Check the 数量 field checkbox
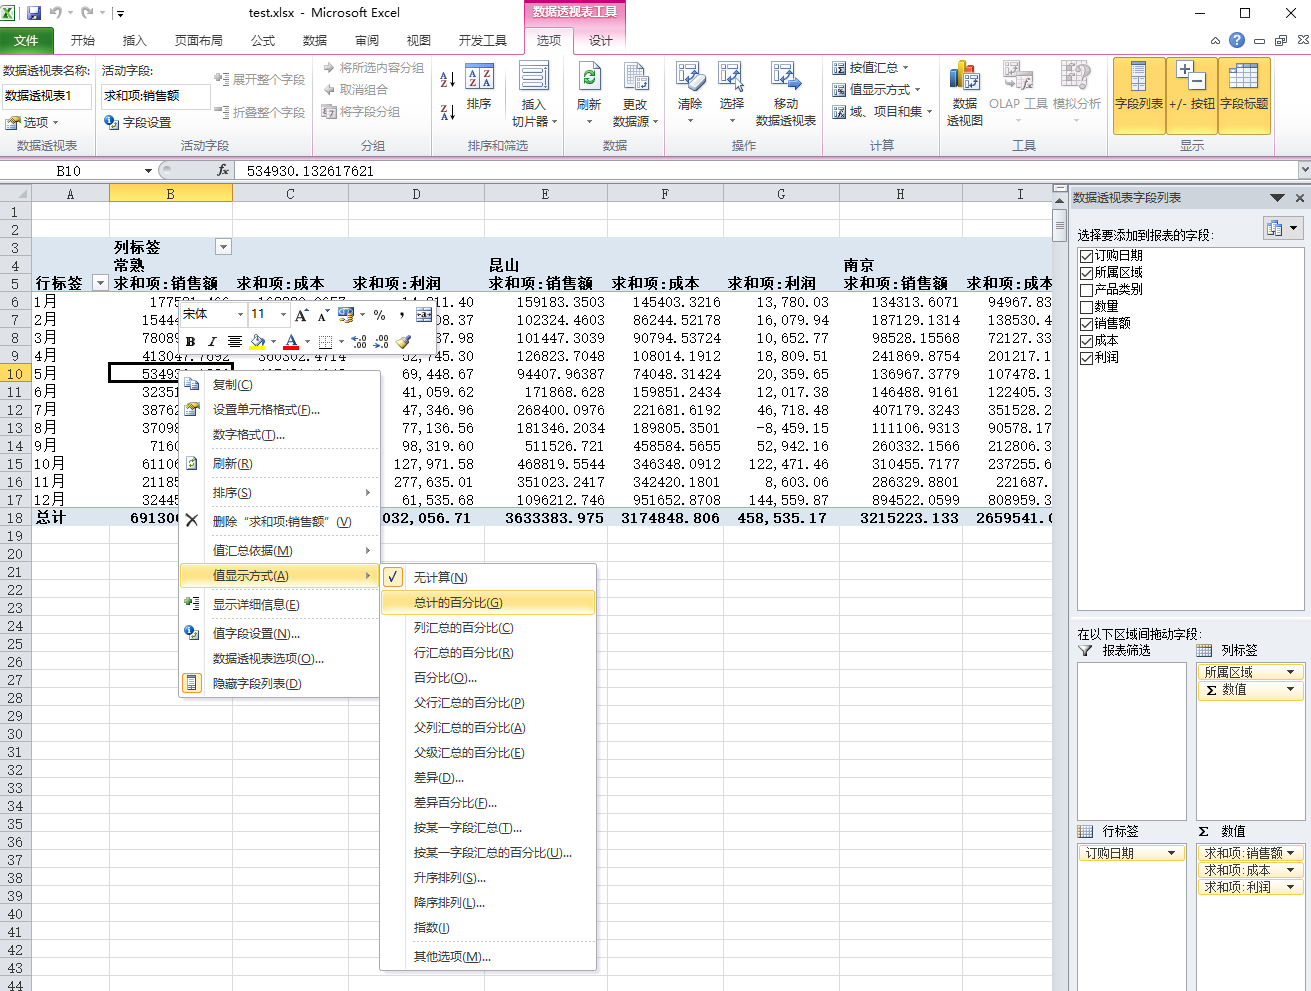This screenshot has width=1311, height=991. click(1086, 307)
